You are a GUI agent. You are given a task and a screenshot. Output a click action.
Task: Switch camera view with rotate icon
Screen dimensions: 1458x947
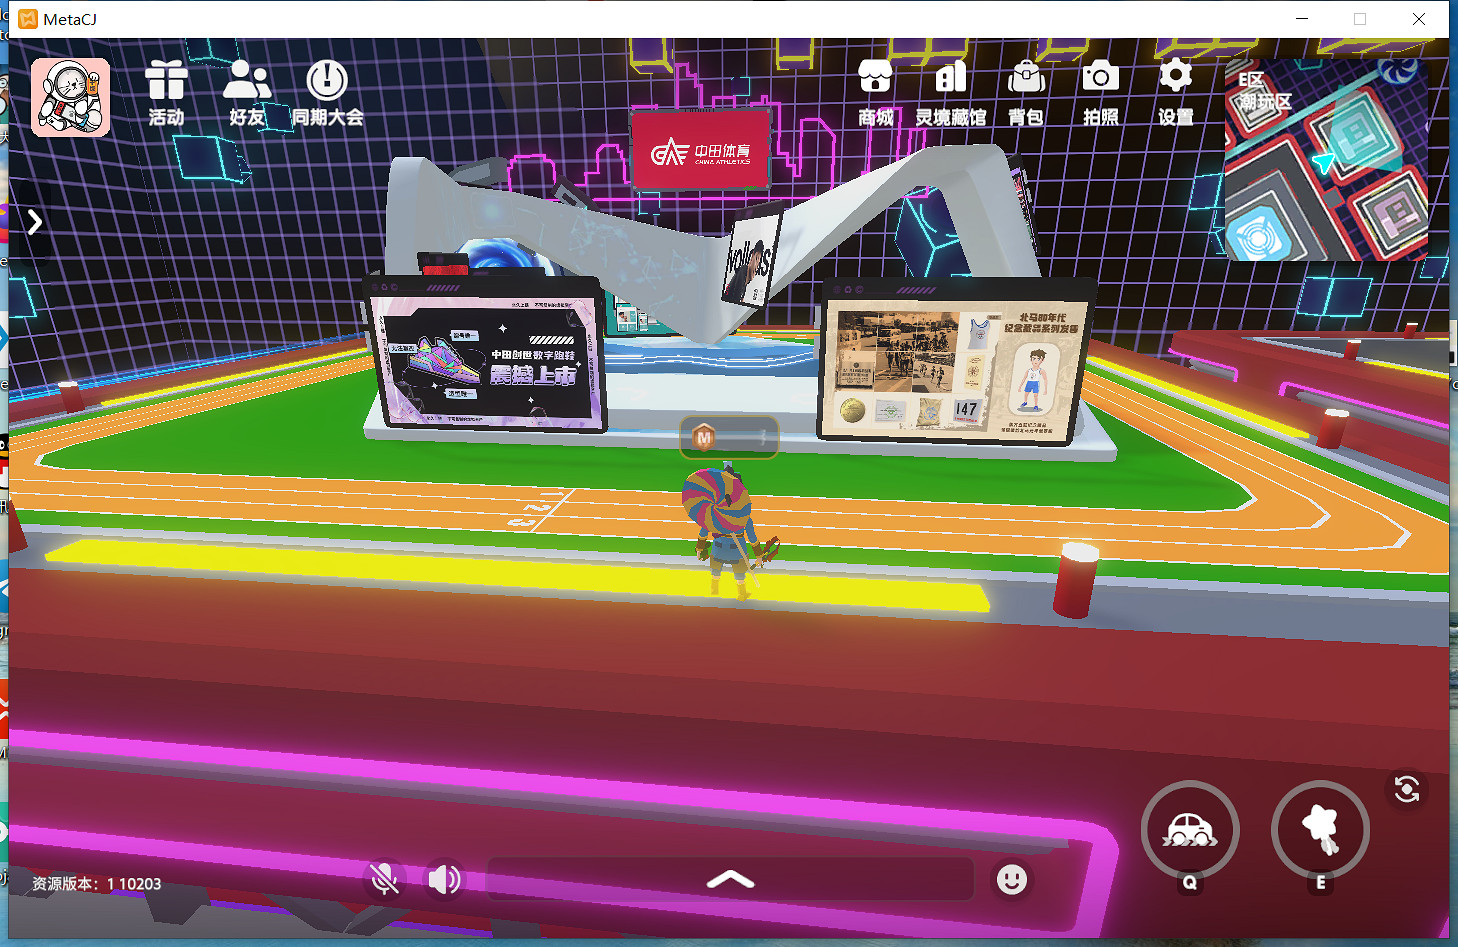pos(1407,789)
